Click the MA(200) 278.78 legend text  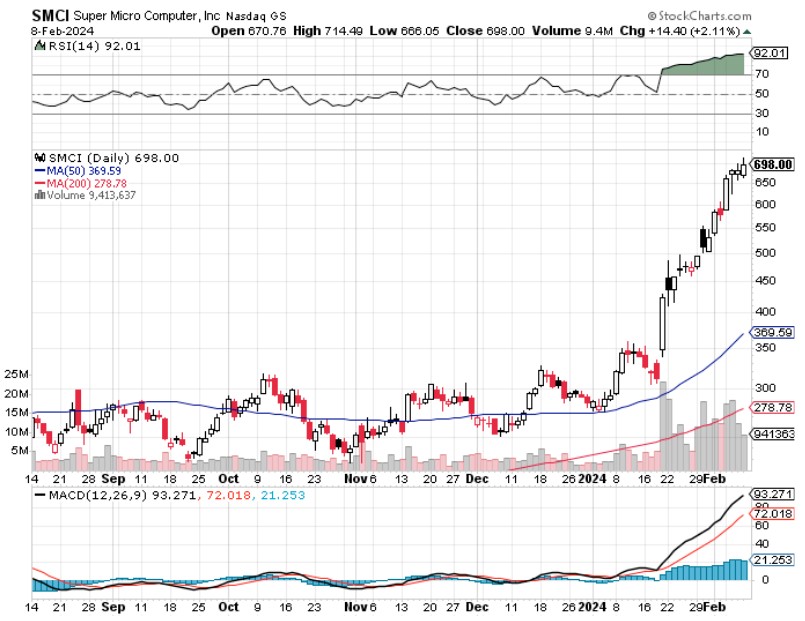pyautogui.click(x=86, y=183)
